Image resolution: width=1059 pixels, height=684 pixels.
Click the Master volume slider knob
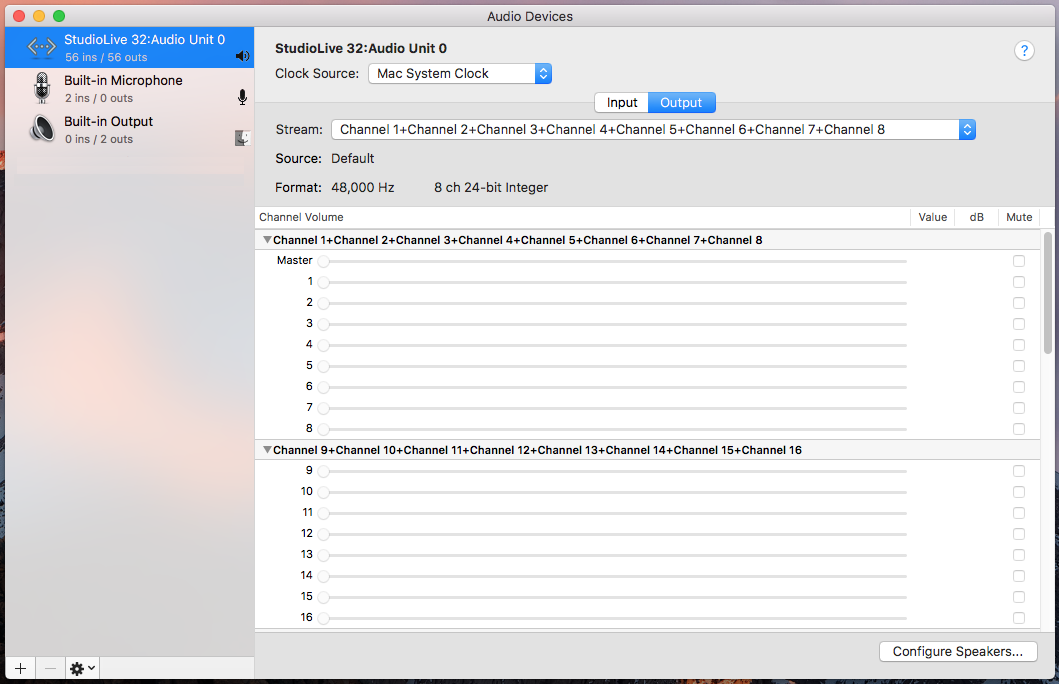[x=323, y=261]
